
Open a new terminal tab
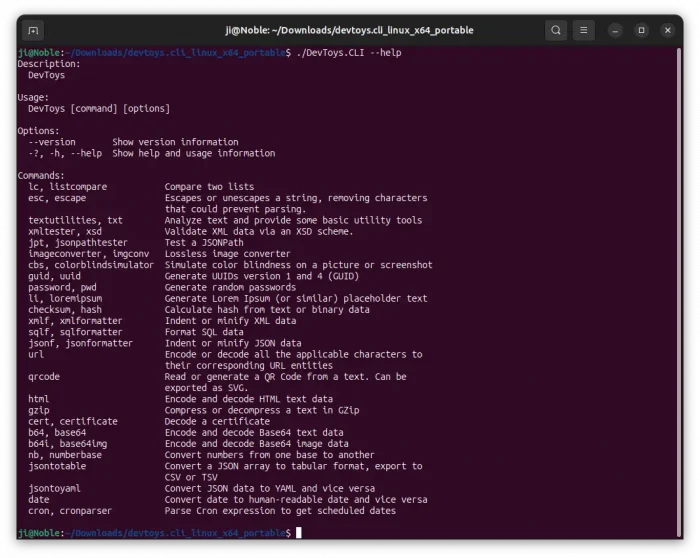[x=33, y=31]
